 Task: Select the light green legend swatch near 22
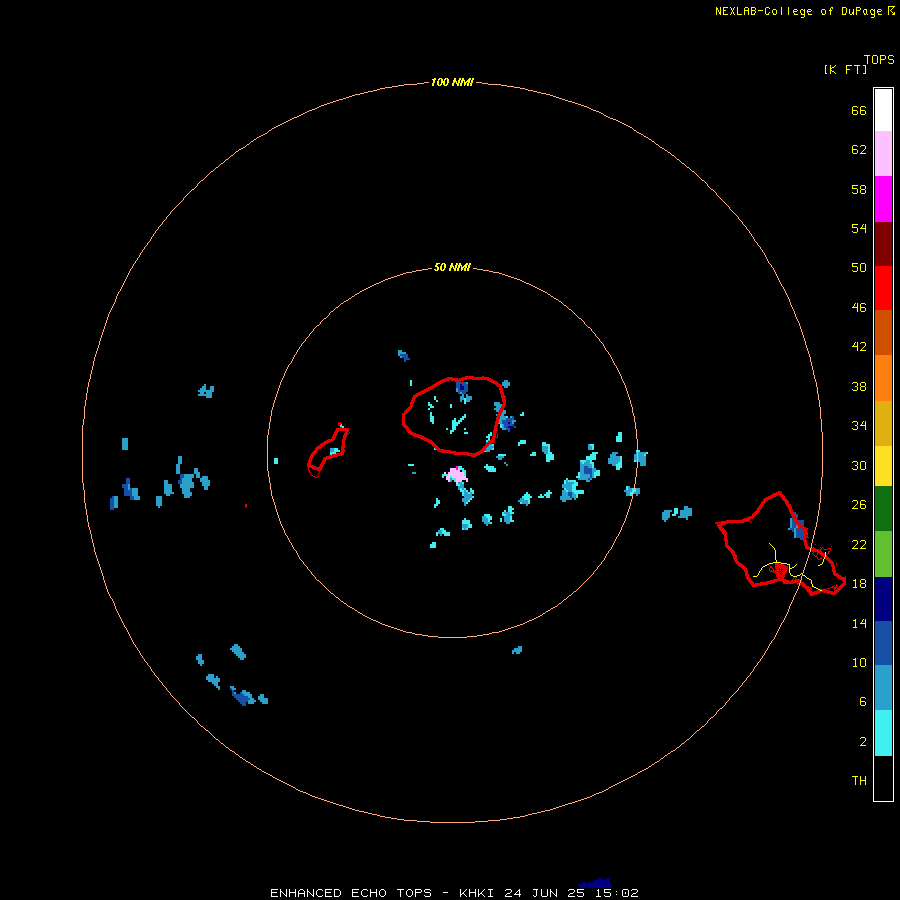tap(883, 554)
